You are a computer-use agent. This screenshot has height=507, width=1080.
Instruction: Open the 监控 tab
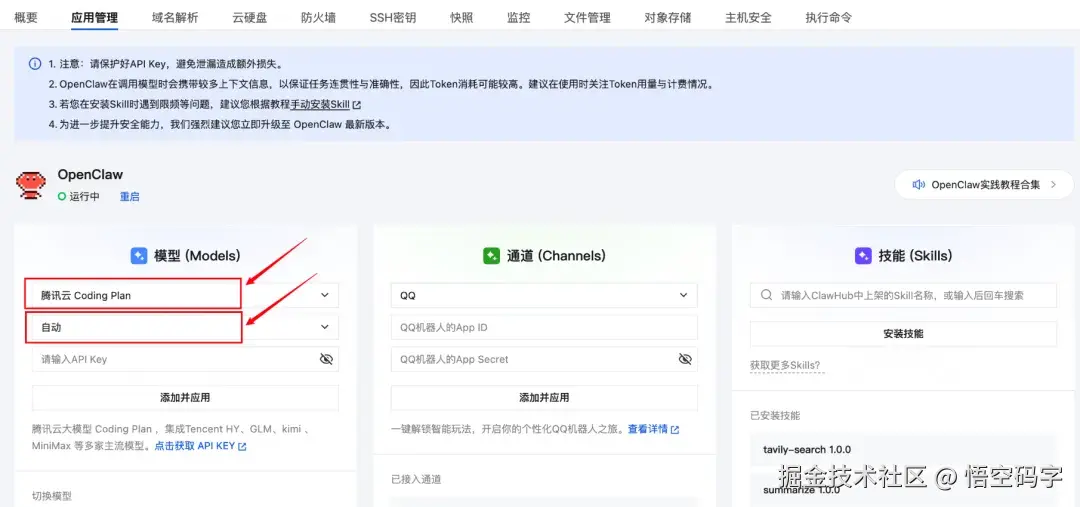(x=519, y=18)
